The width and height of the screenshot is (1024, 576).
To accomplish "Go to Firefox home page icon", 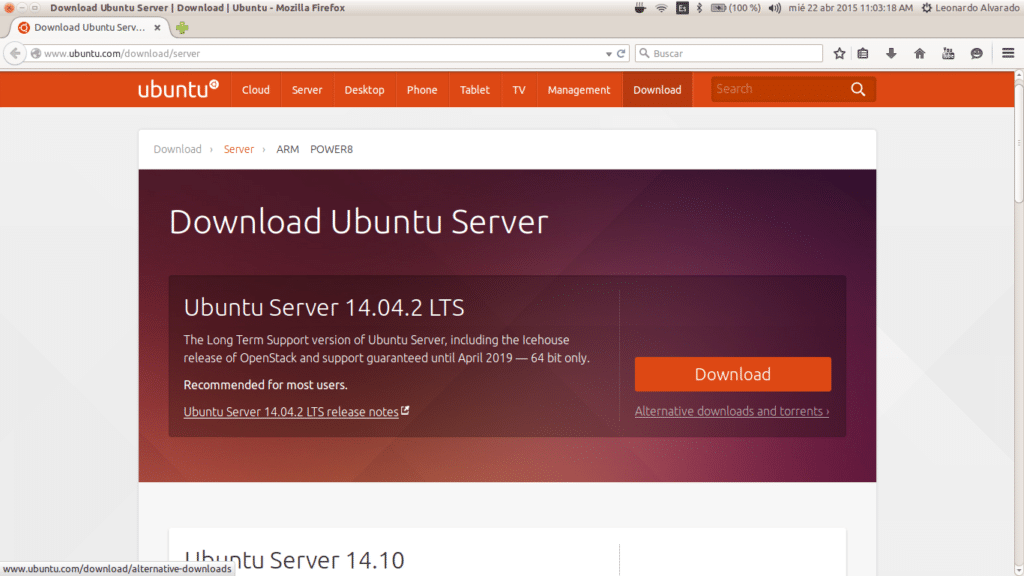I will [920, 54].
